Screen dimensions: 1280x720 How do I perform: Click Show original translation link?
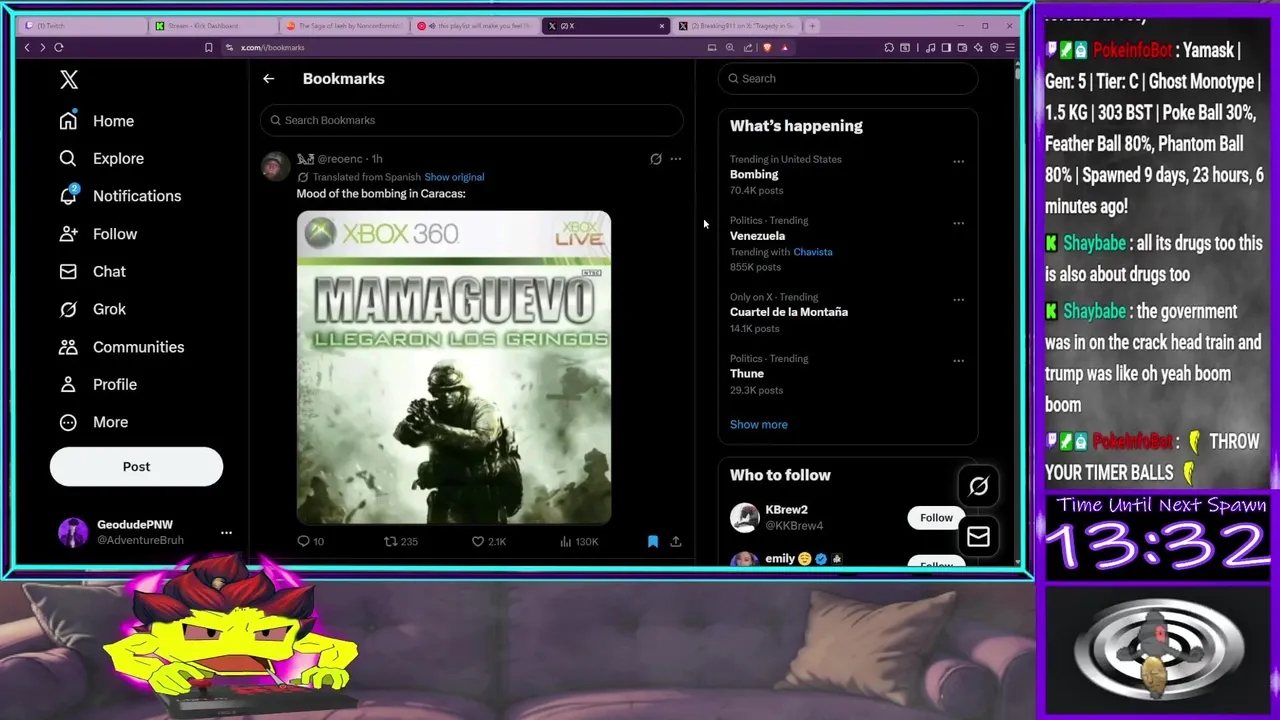coord(454,177)
